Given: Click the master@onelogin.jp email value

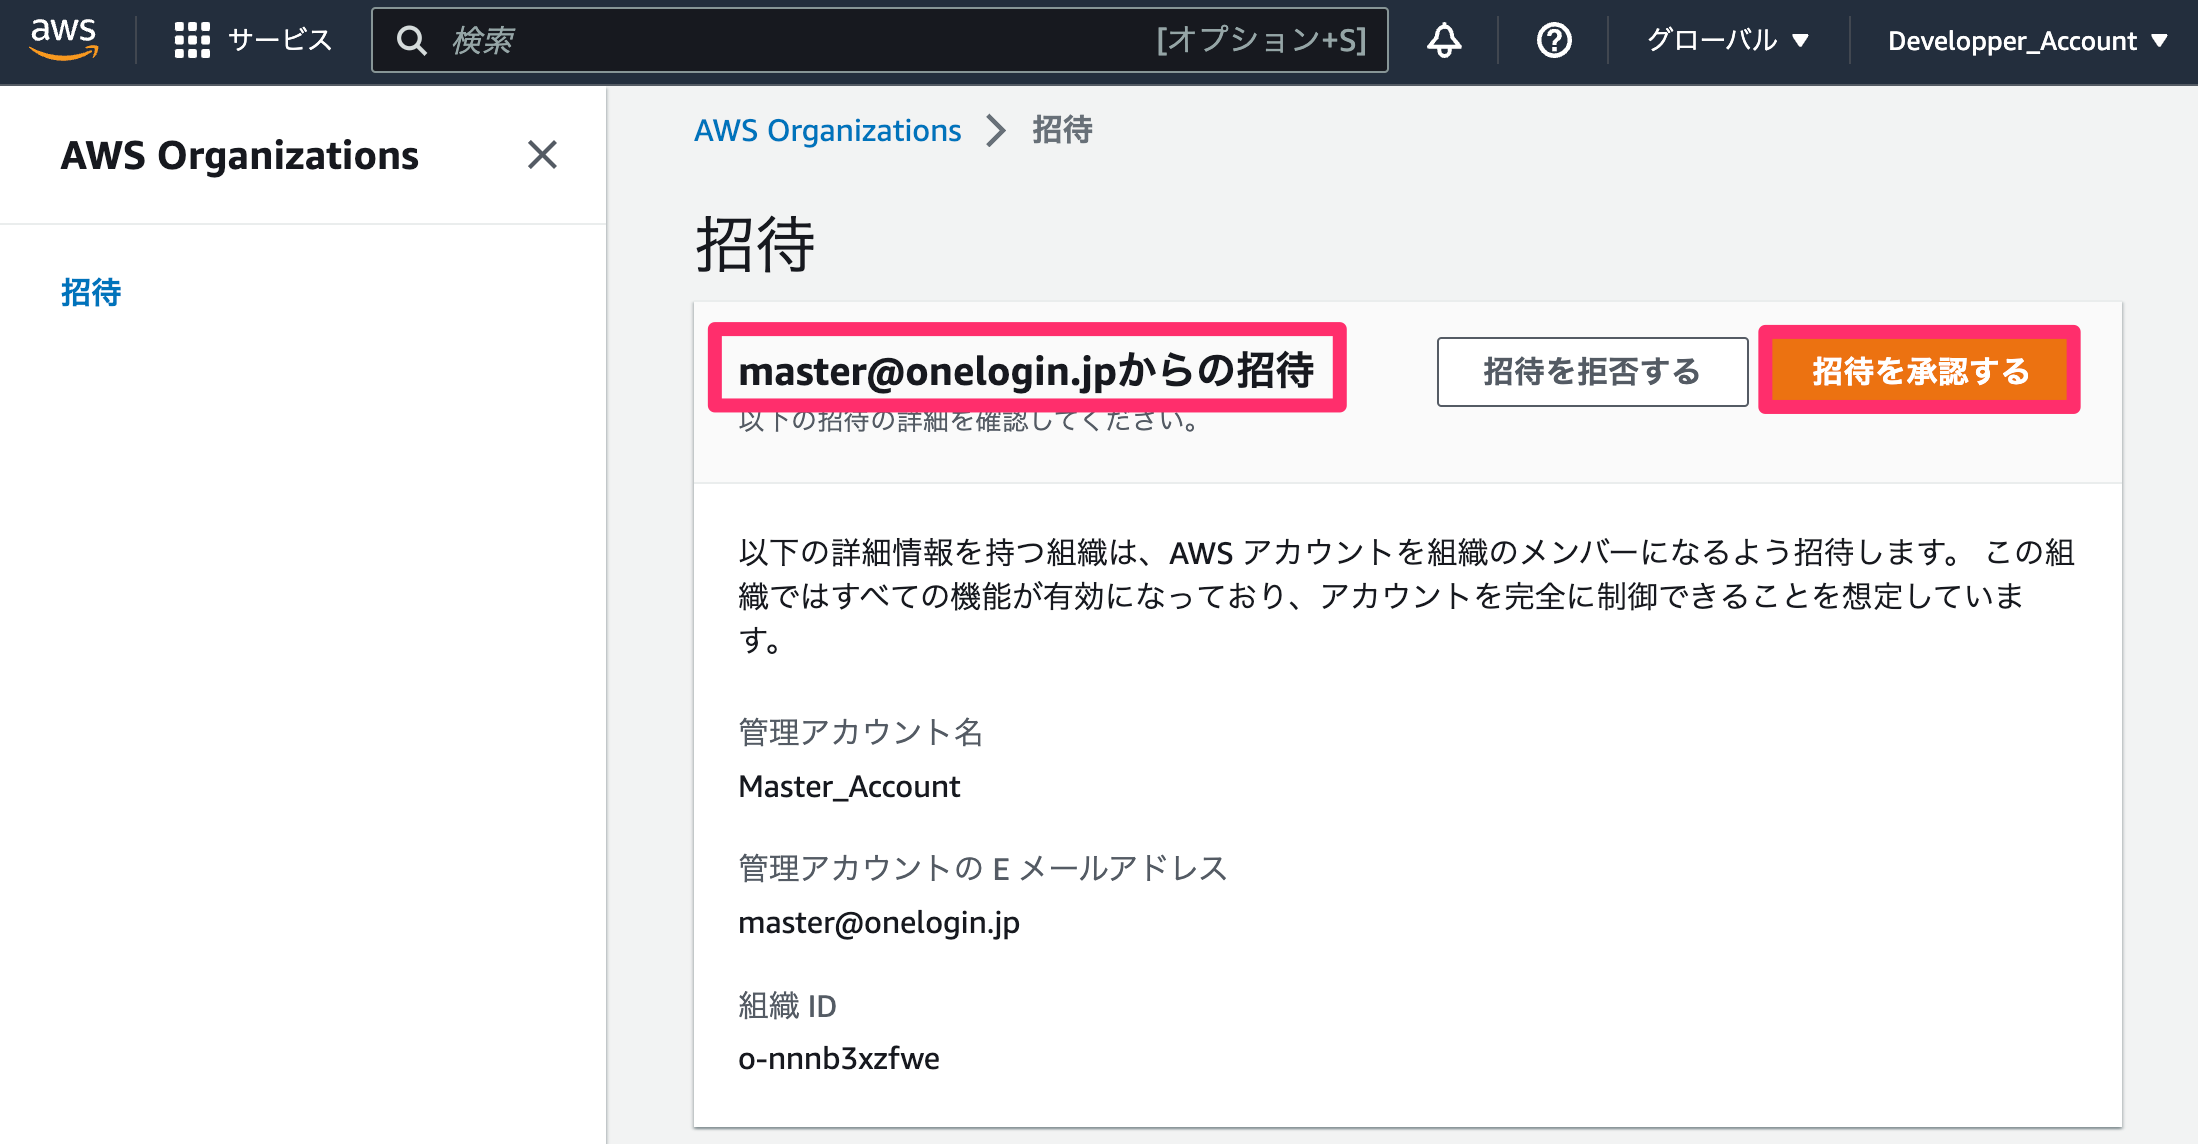Looking at the screenshot, I should [x=879, y=922].
